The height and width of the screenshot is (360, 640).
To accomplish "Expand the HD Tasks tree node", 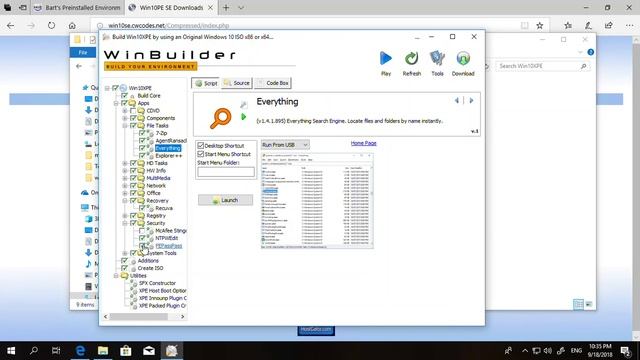I will [x=125, y=163].
